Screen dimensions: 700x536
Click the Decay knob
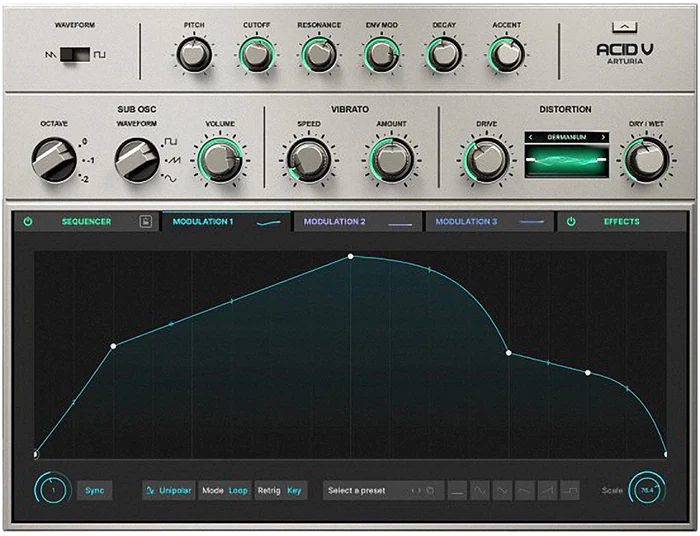[444, 54]
